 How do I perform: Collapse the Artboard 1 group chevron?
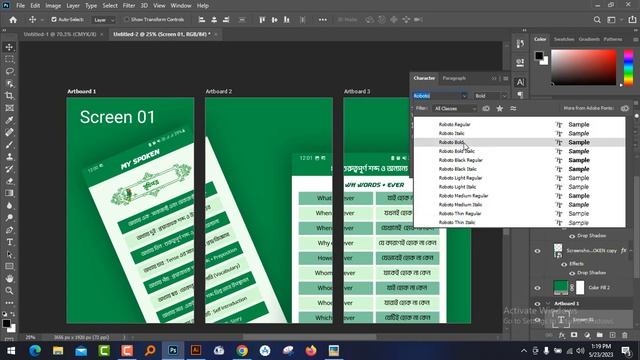click(x=548, y=304)
